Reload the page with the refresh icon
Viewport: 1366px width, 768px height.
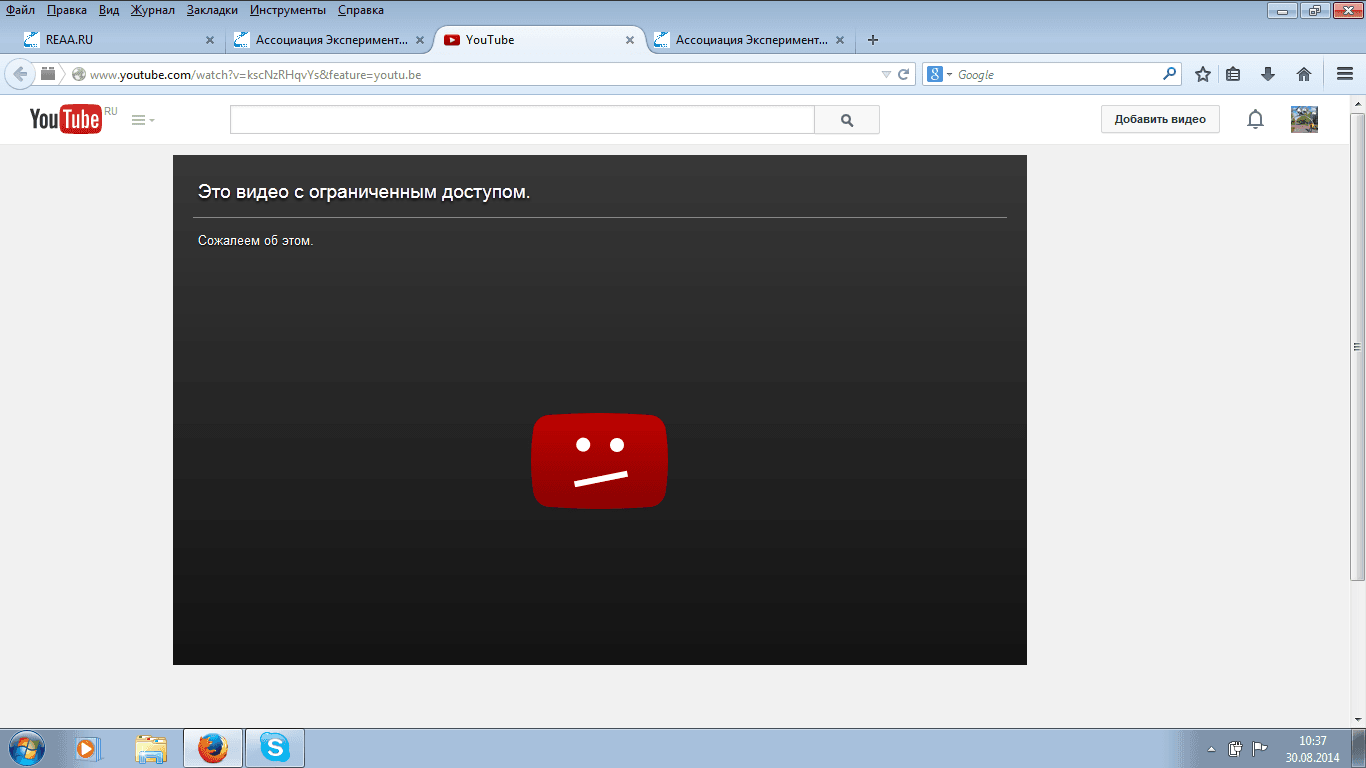[x=904, y=74]
